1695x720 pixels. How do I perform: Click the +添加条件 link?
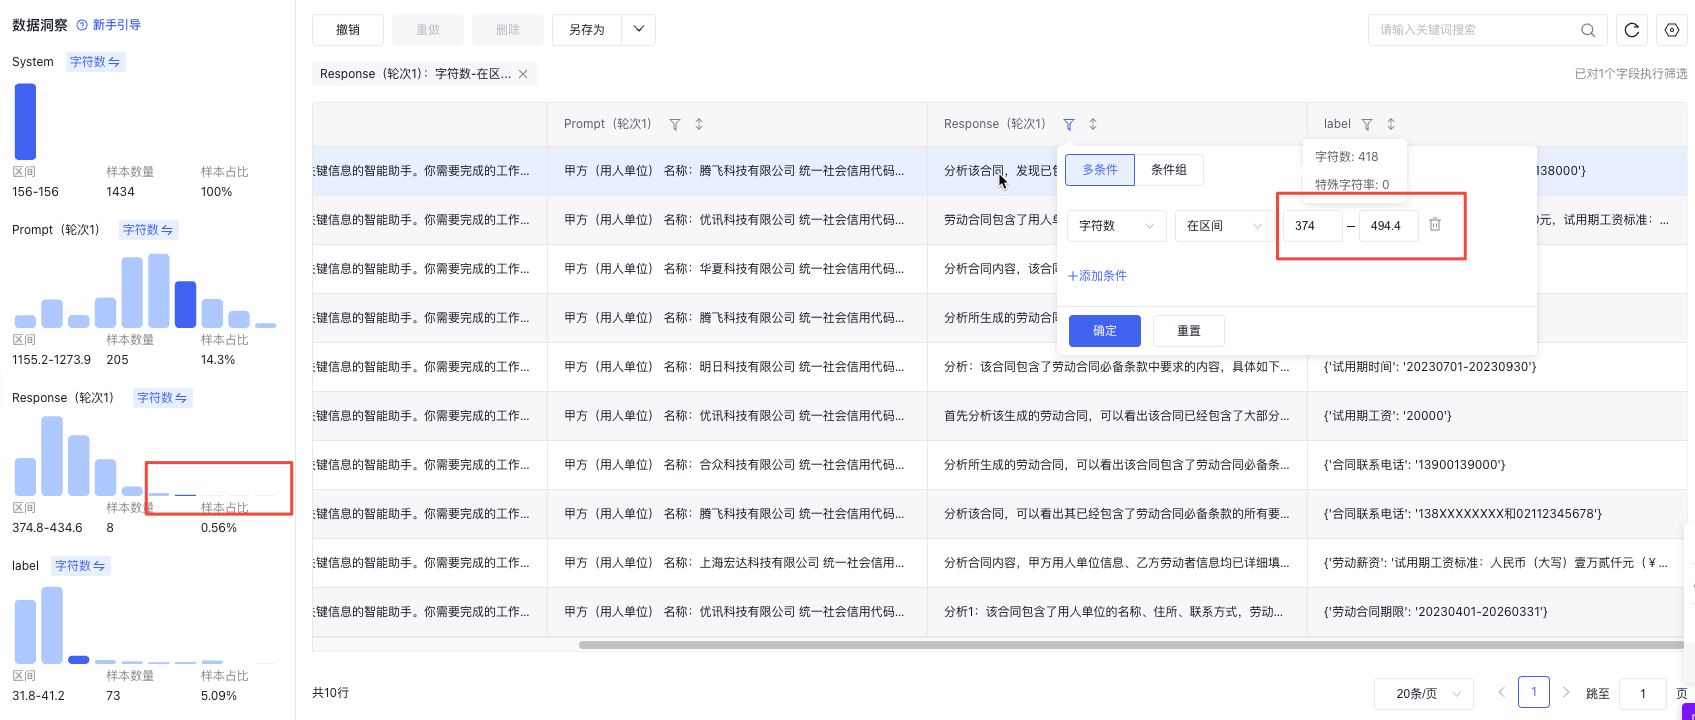(x=1097, y=276)
